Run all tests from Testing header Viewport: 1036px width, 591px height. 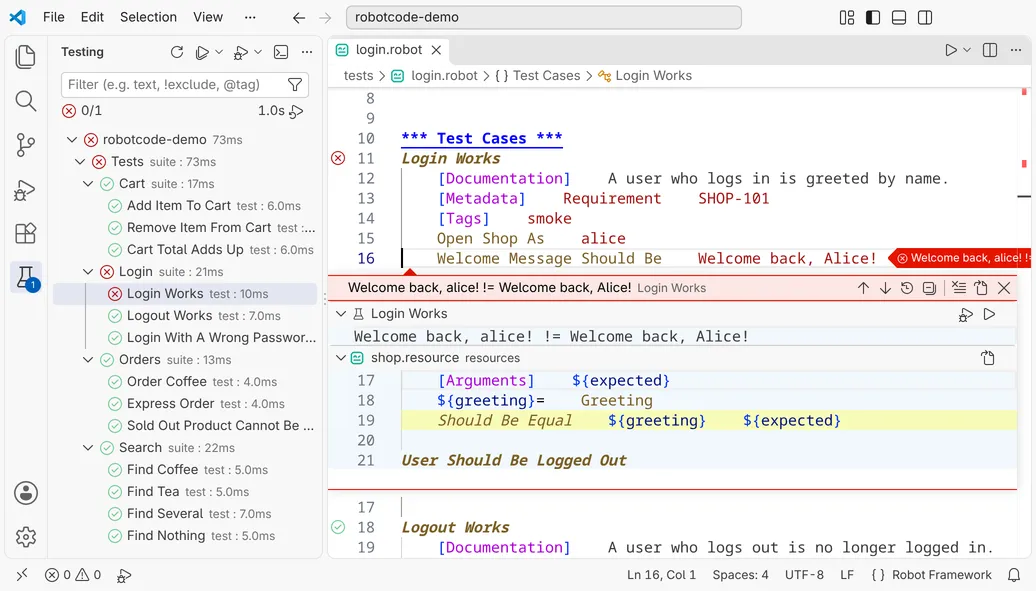(202, 52)
